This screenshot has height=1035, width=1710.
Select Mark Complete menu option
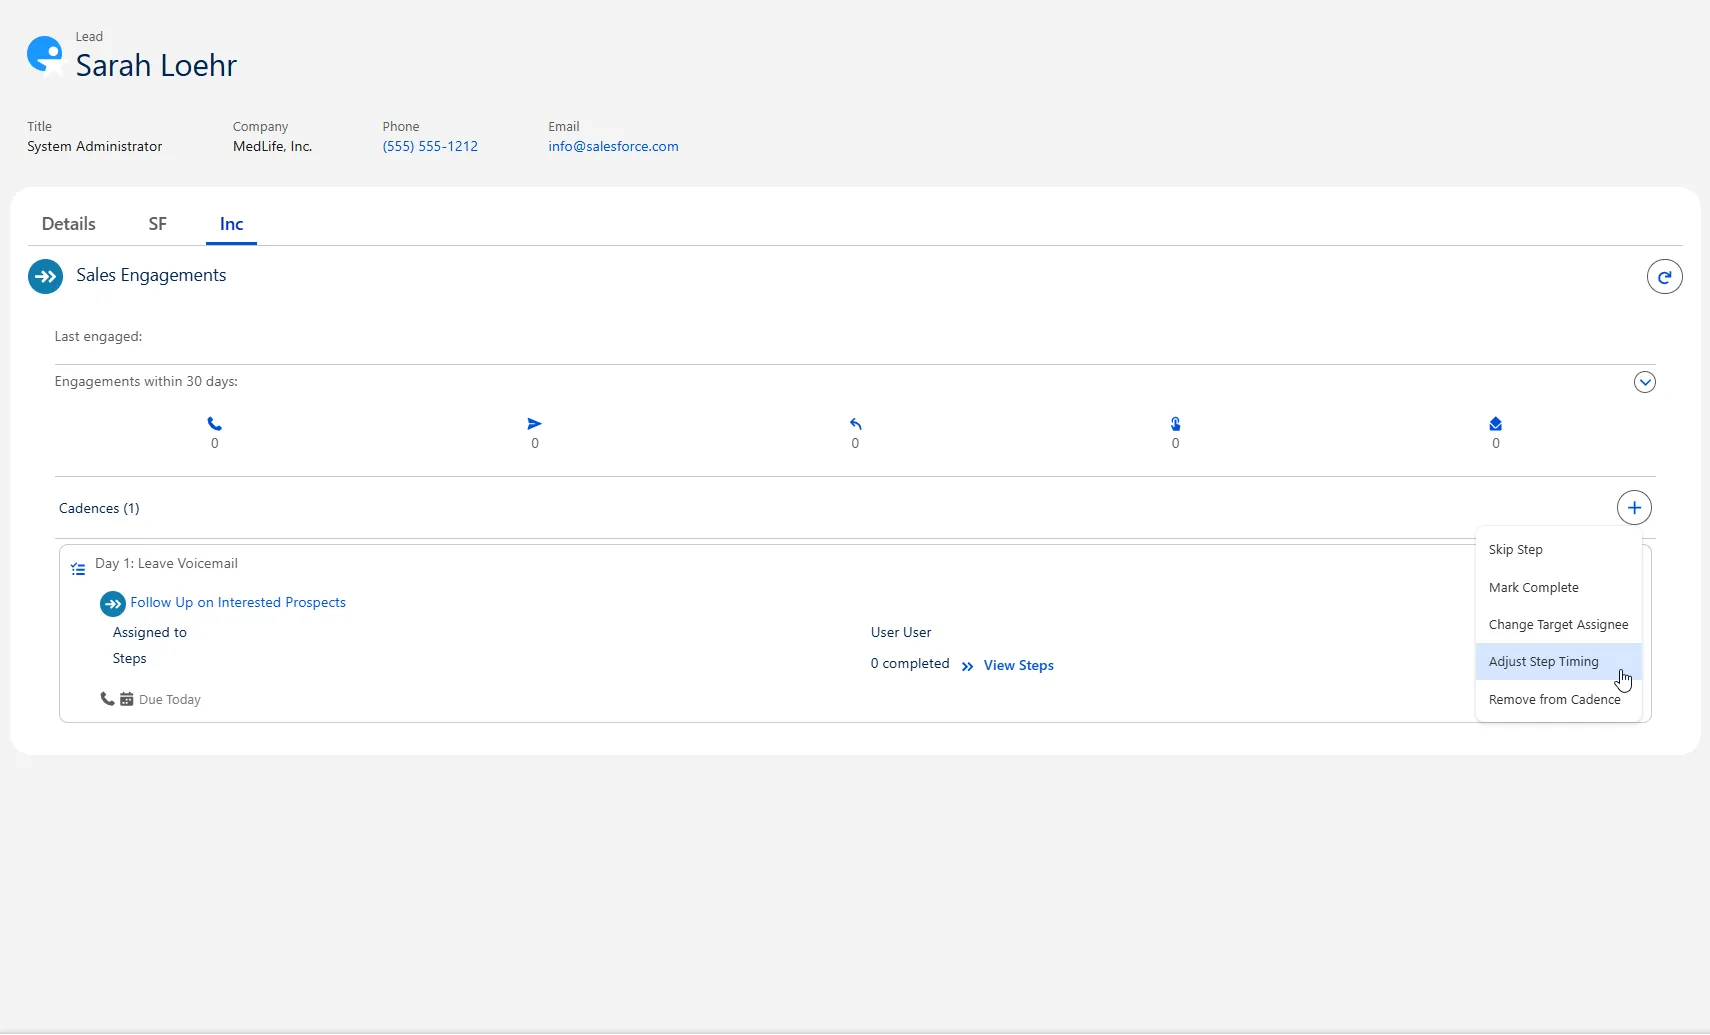click(1533, 588)
